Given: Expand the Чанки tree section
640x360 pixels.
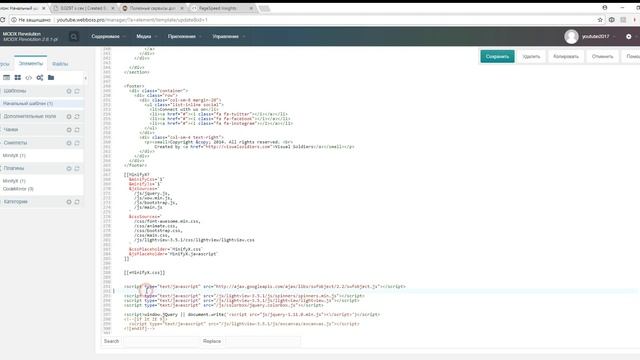Looking at the screenshot, I should click(x=11, y=130).
